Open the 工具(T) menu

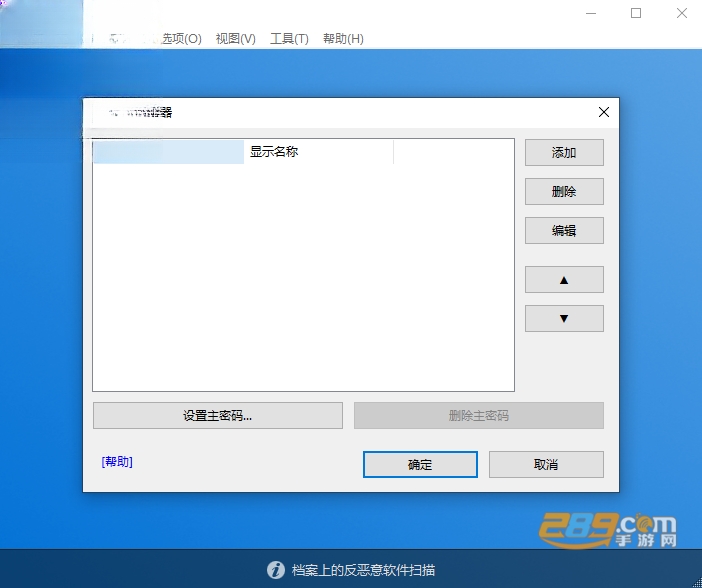[x=289, y=39]
